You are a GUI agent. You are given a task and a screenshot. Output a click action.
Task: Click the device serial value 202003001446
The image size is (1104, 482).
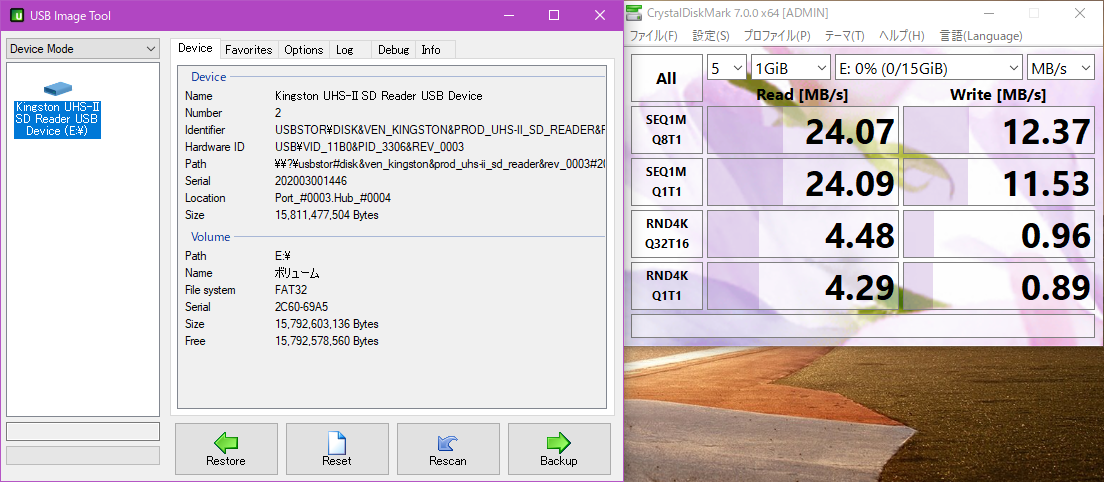tap(310, 181)
